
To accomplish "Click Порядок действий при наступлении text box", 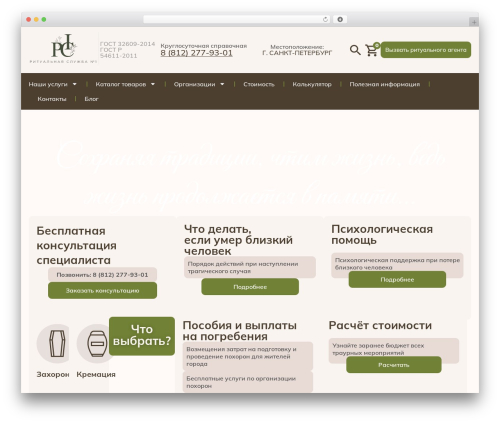I will click(250, 267).
